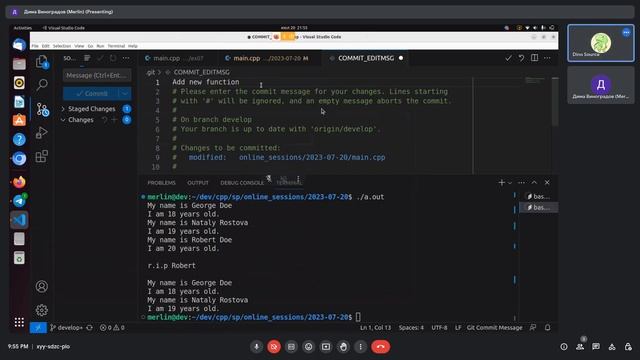Accept the commit message with the checkmark

[508, 58]
